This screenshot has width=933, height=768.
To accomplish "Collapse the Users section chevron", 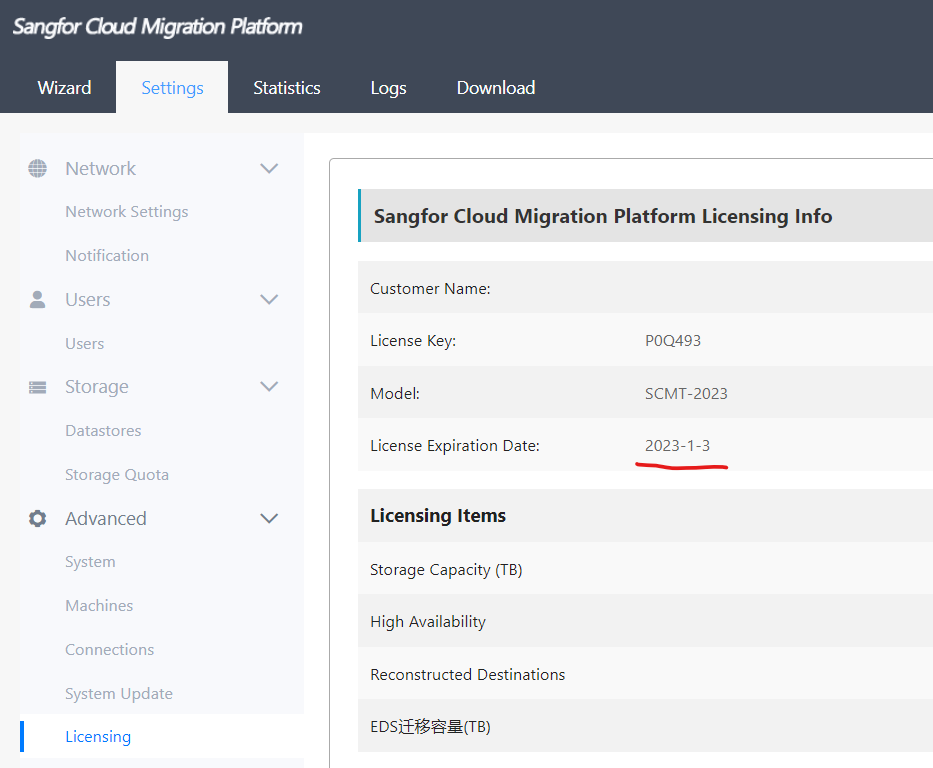I will point(269,299).
